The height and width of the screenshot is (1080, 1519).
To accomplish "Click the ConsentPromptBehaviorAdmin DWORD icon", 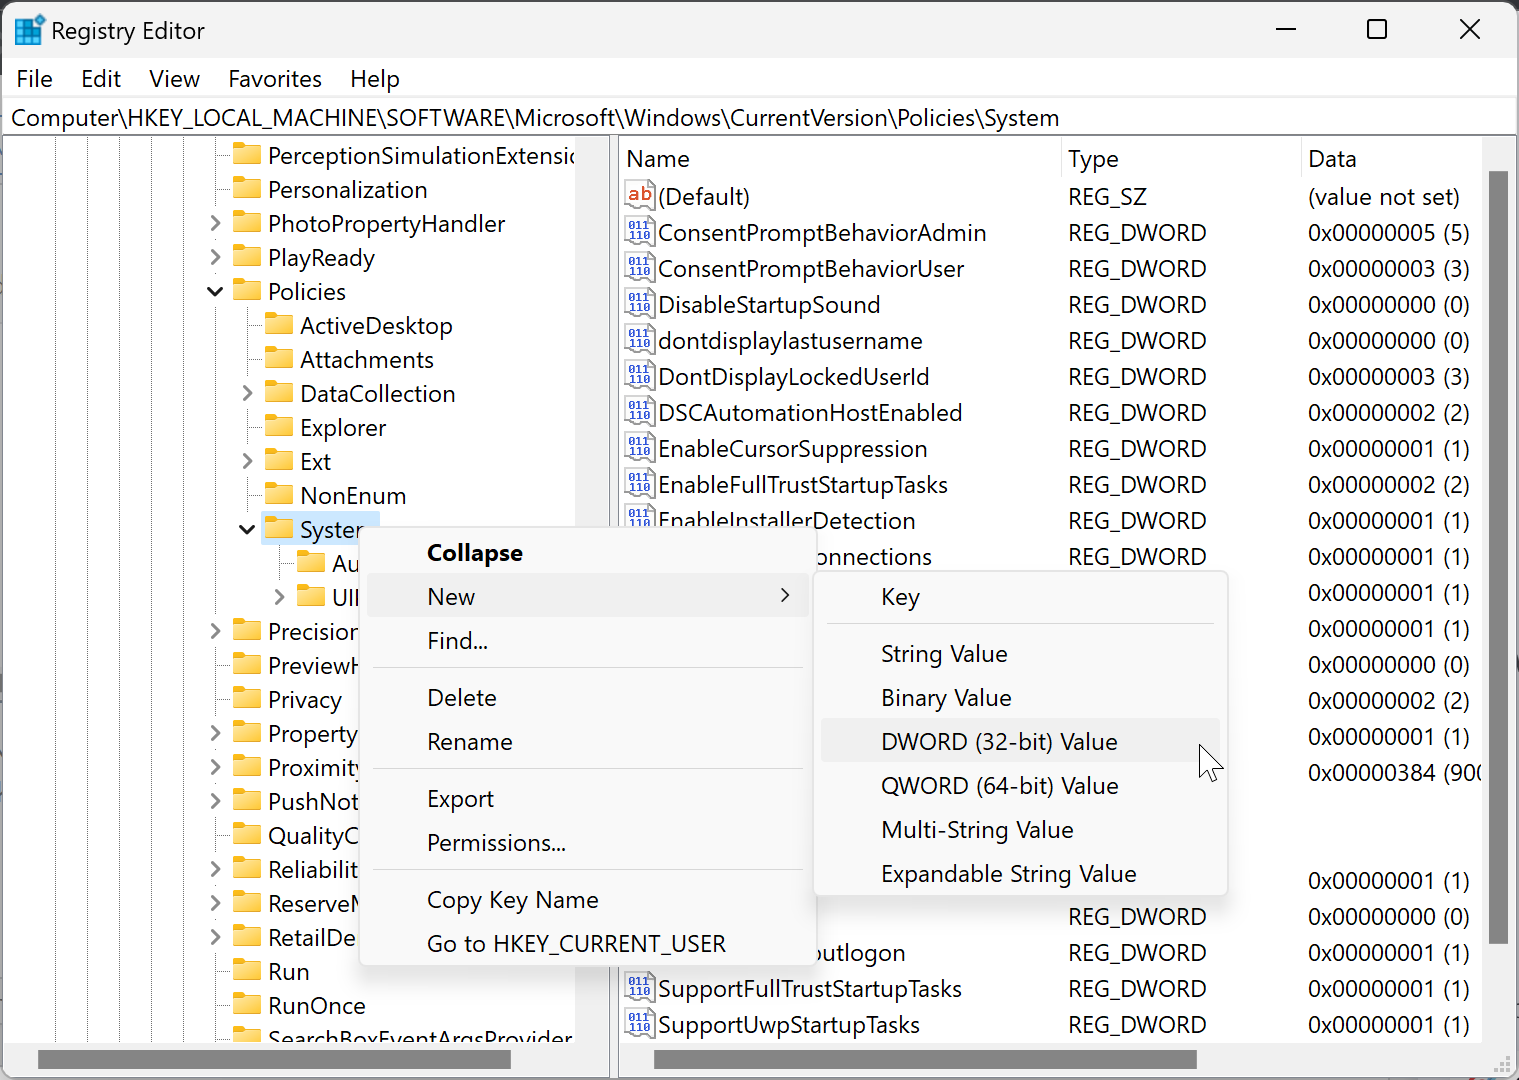I will coord(640,232).
